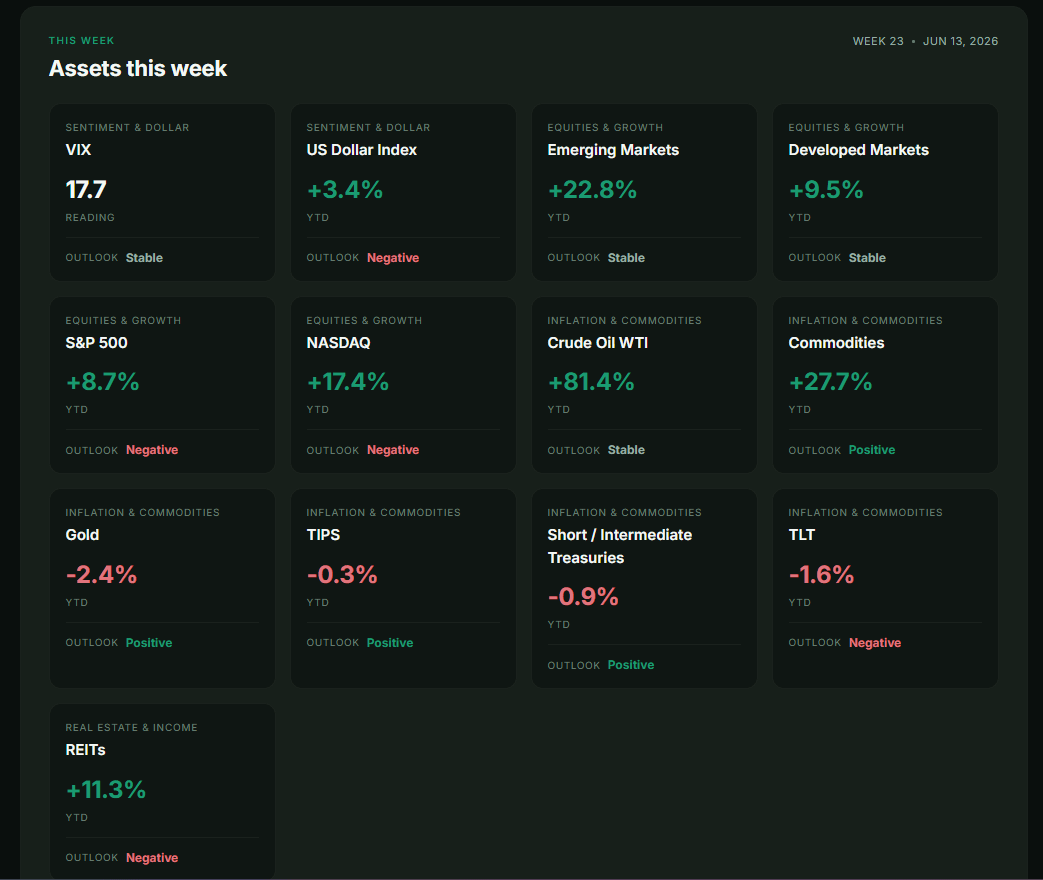The height and width of the screenshot is (880, 1043).
Task: Click the 17.7 VIX reading
Action: [x=86, y=190]
